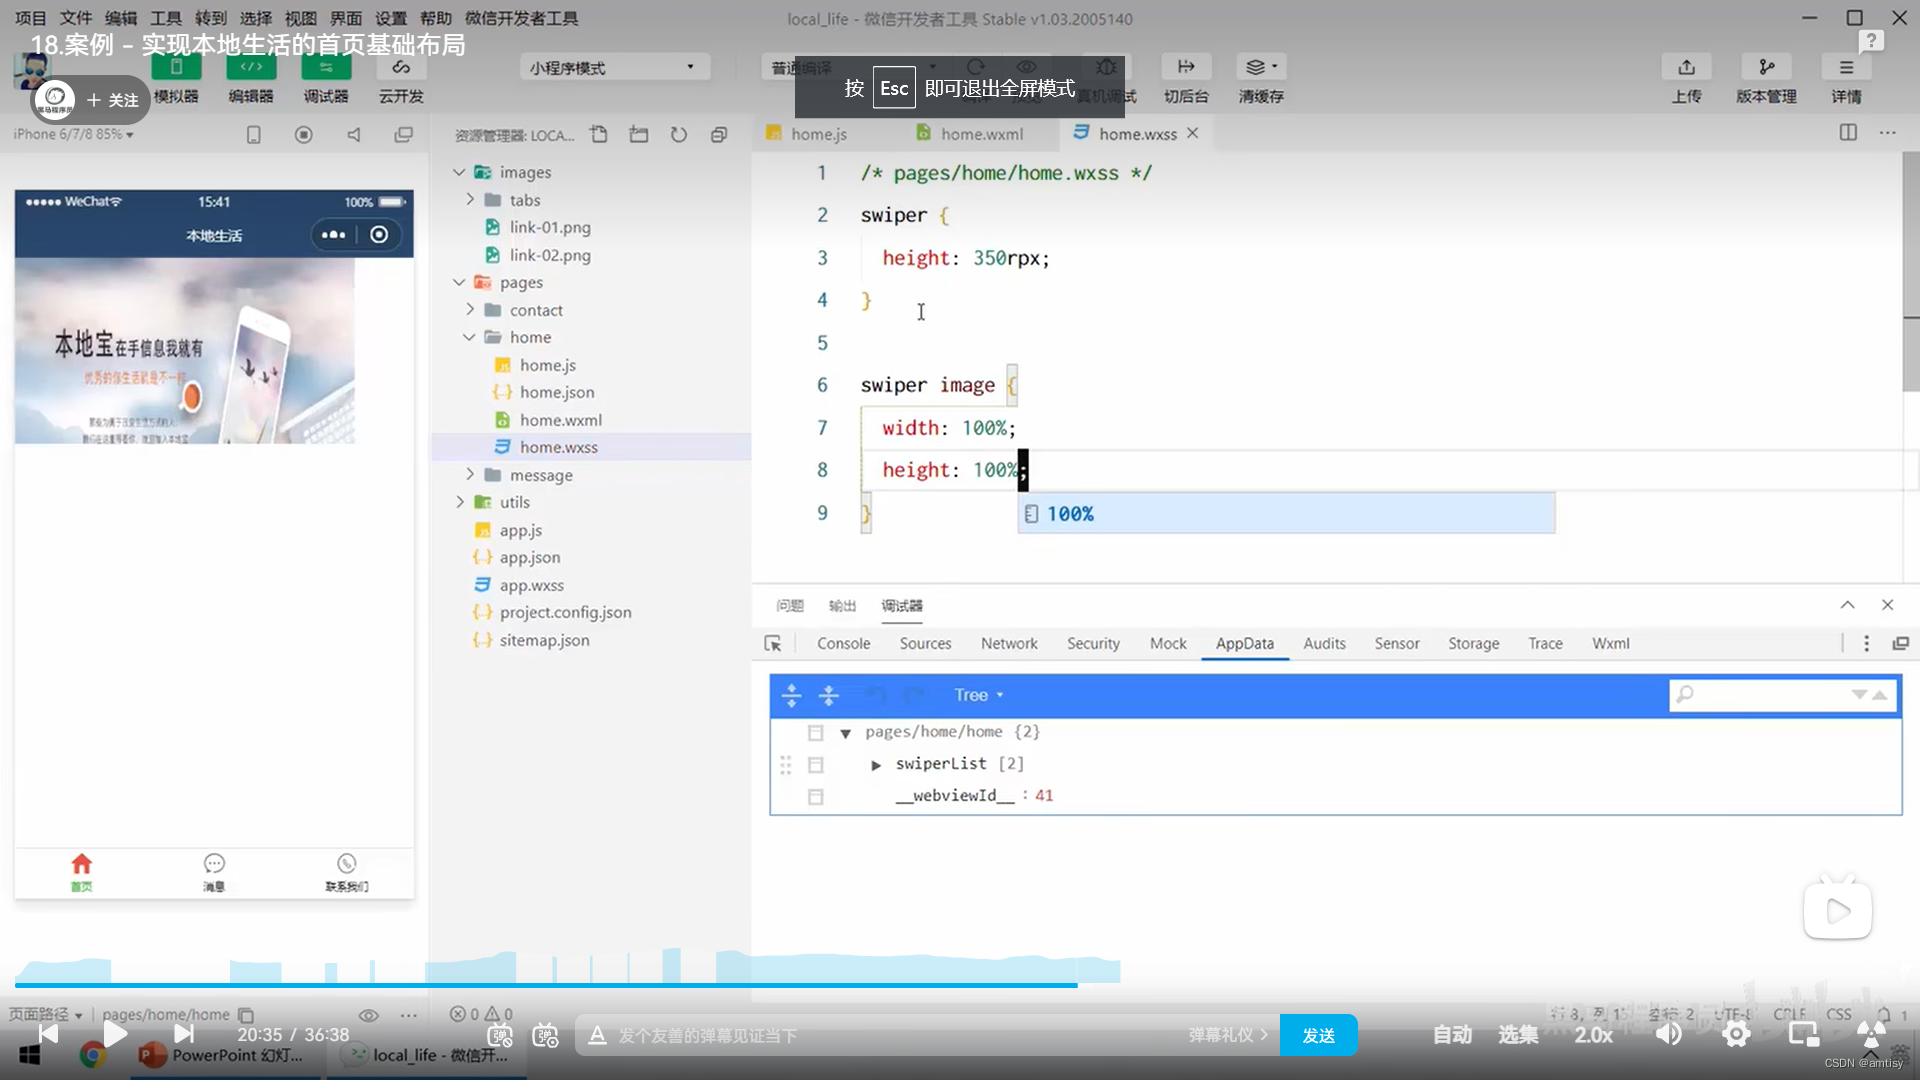Expand the utils folder
This screenshot has height=1080, width=1920.
pos(459,502)
